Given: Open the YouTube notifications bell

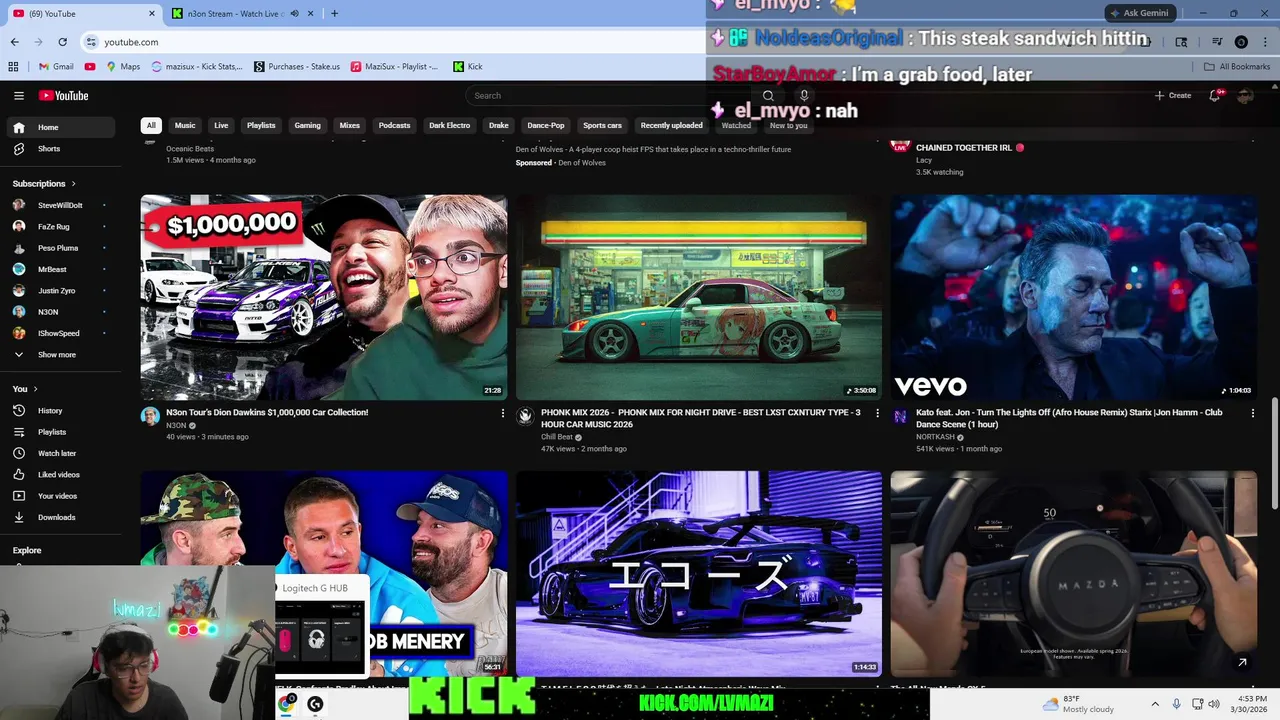Looking at the screenshot, I should (1215, 95).
